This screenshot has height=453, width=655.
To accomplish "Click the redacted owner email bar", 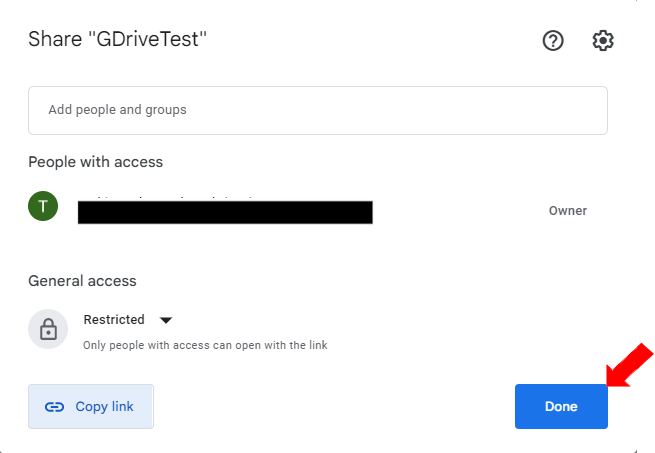I will [x=225, y=212].
